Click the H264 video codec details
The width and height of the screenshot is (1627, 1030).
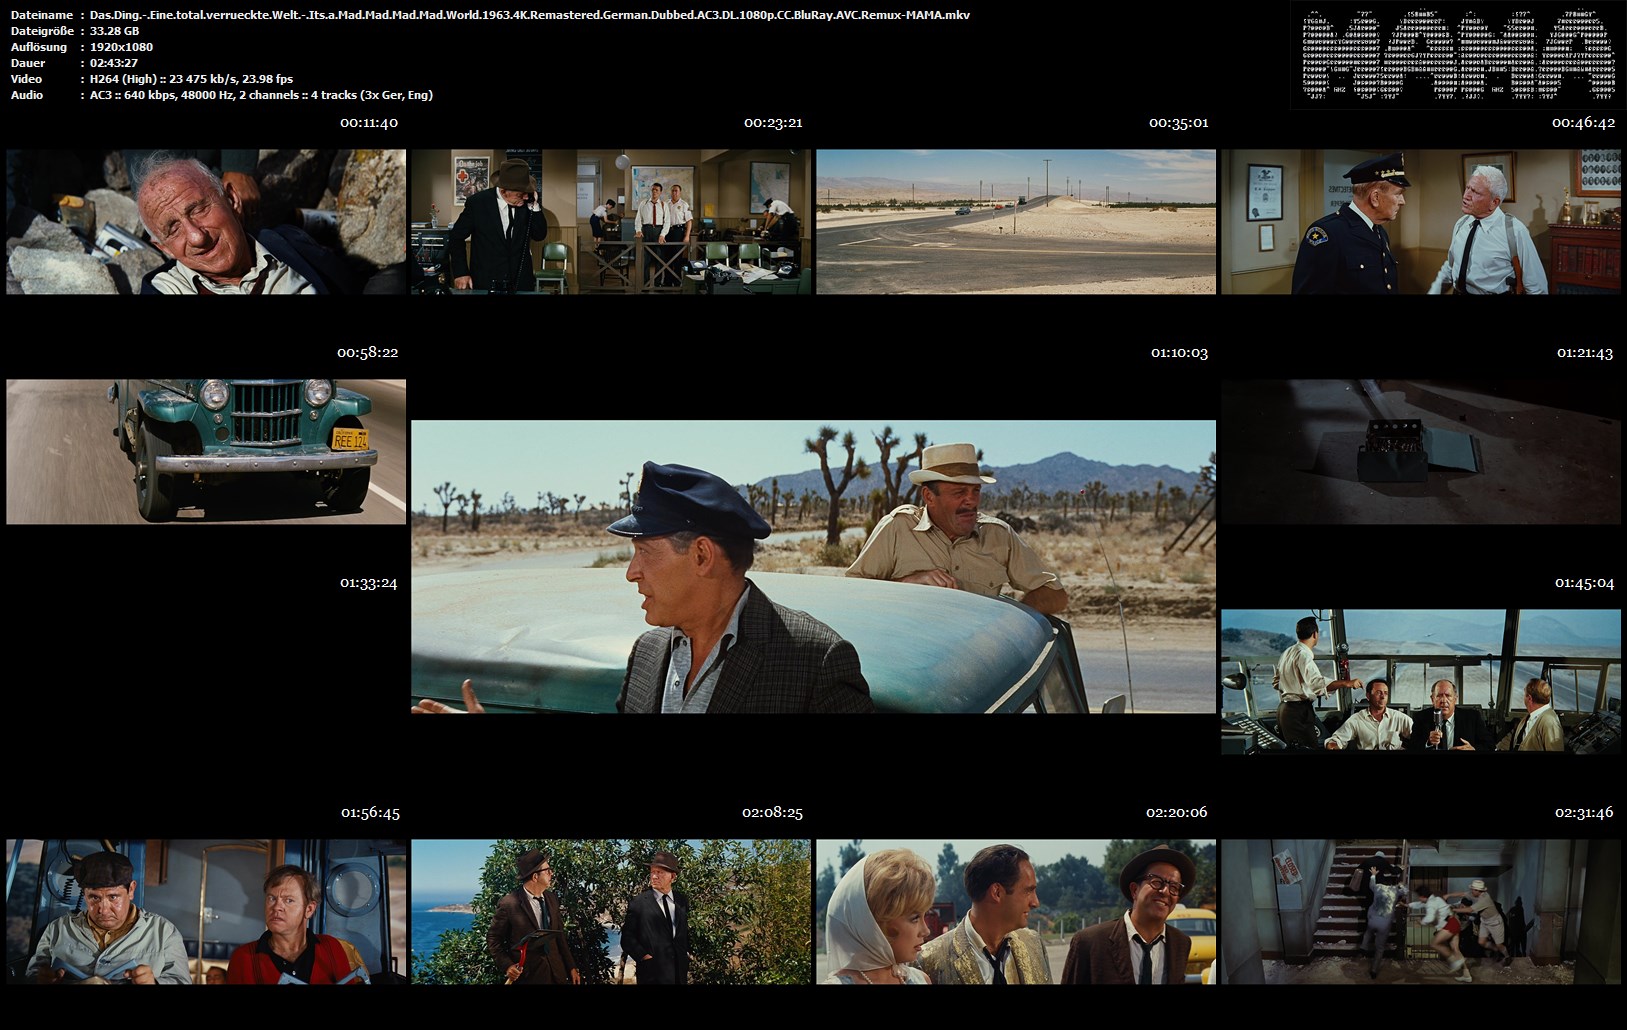tap(191, 79)
